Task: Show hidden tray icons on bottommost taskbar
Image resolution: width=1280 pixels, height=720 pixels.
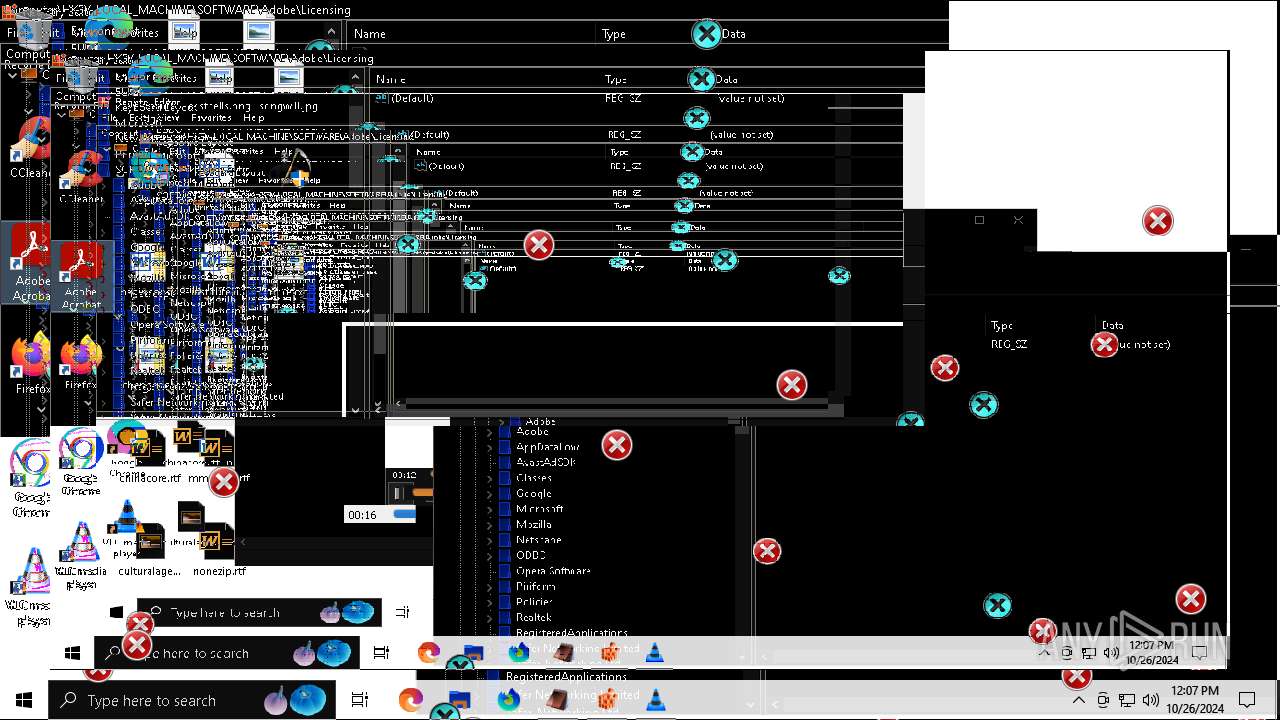Action: tap(1078, 700)
